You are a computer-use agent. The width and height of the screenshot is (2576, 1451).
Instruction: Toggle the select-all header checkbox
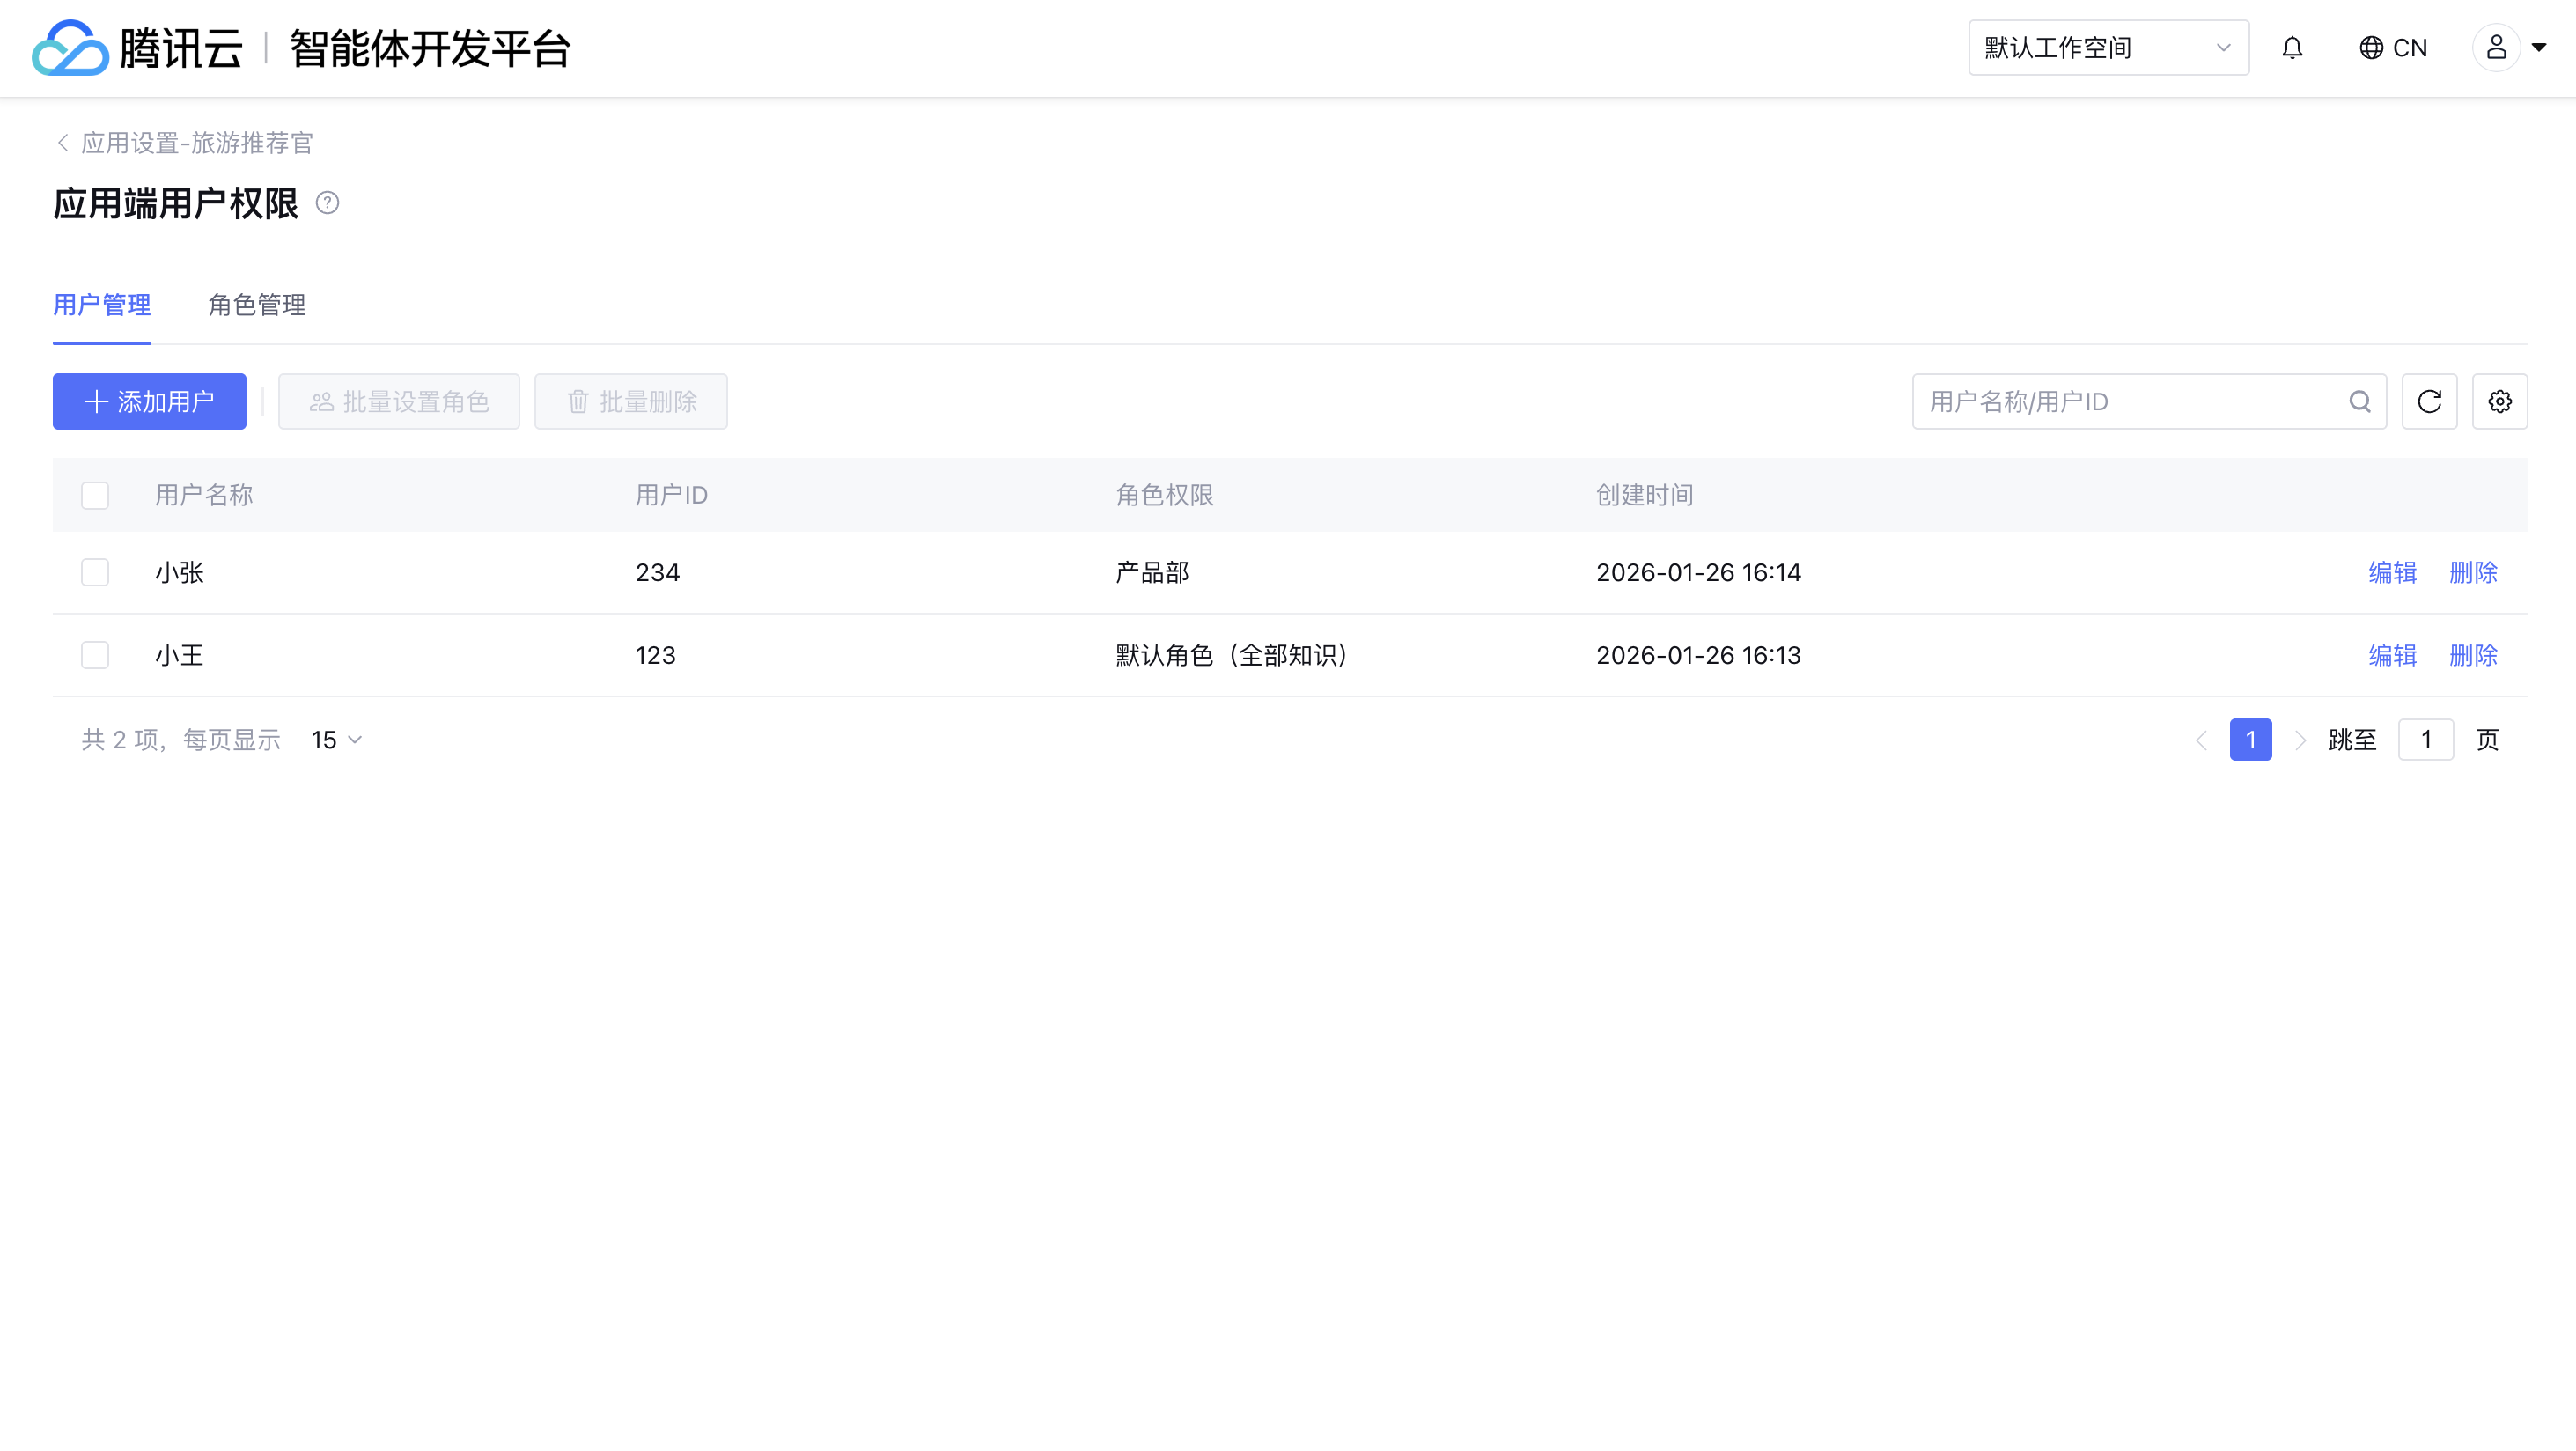[95, 496]
